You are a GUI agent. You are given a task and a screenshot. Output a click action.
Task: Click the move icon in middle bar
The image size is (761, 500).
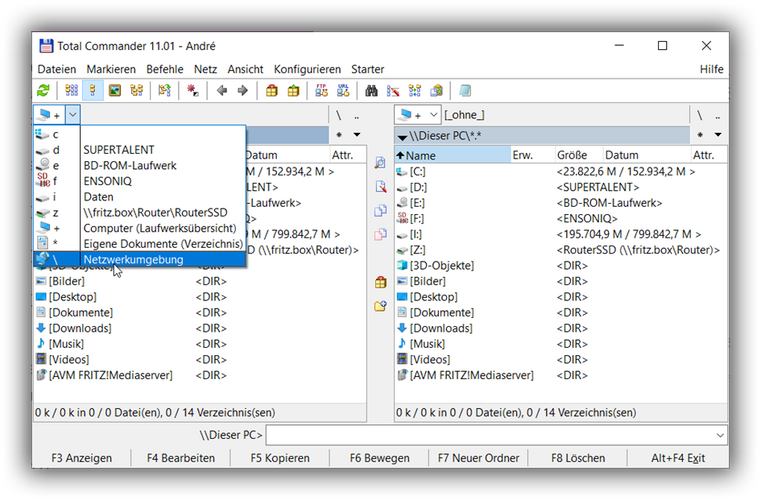(x=380, y=234)
